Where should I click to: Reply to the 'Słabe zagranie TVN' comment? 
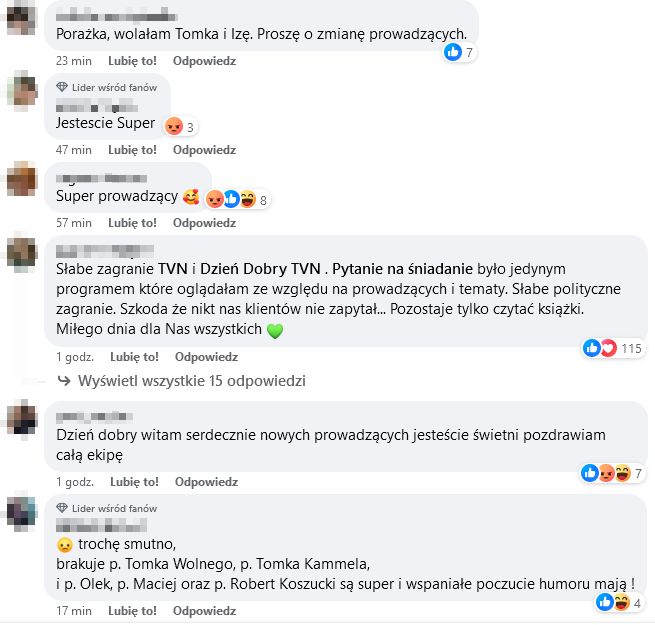point(204,357)
